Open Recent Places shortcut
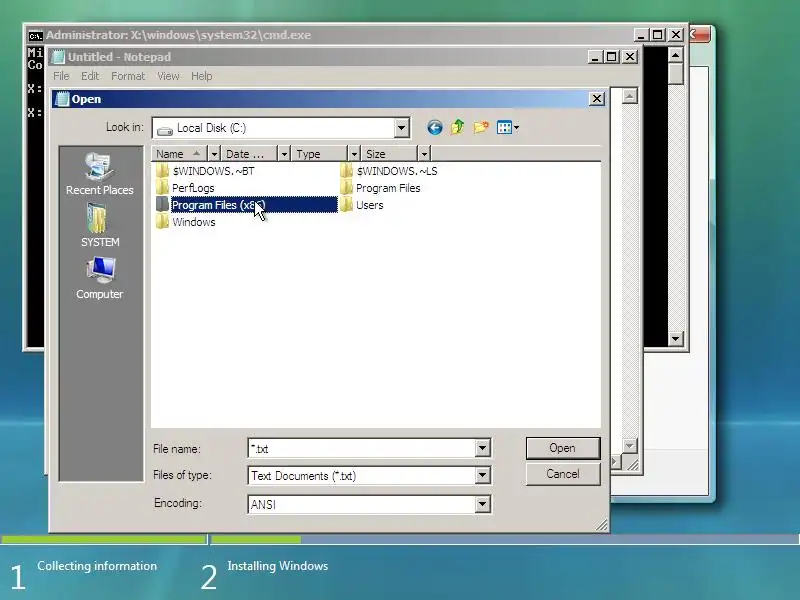Screen dimensions: 800x600 [99, 174]
